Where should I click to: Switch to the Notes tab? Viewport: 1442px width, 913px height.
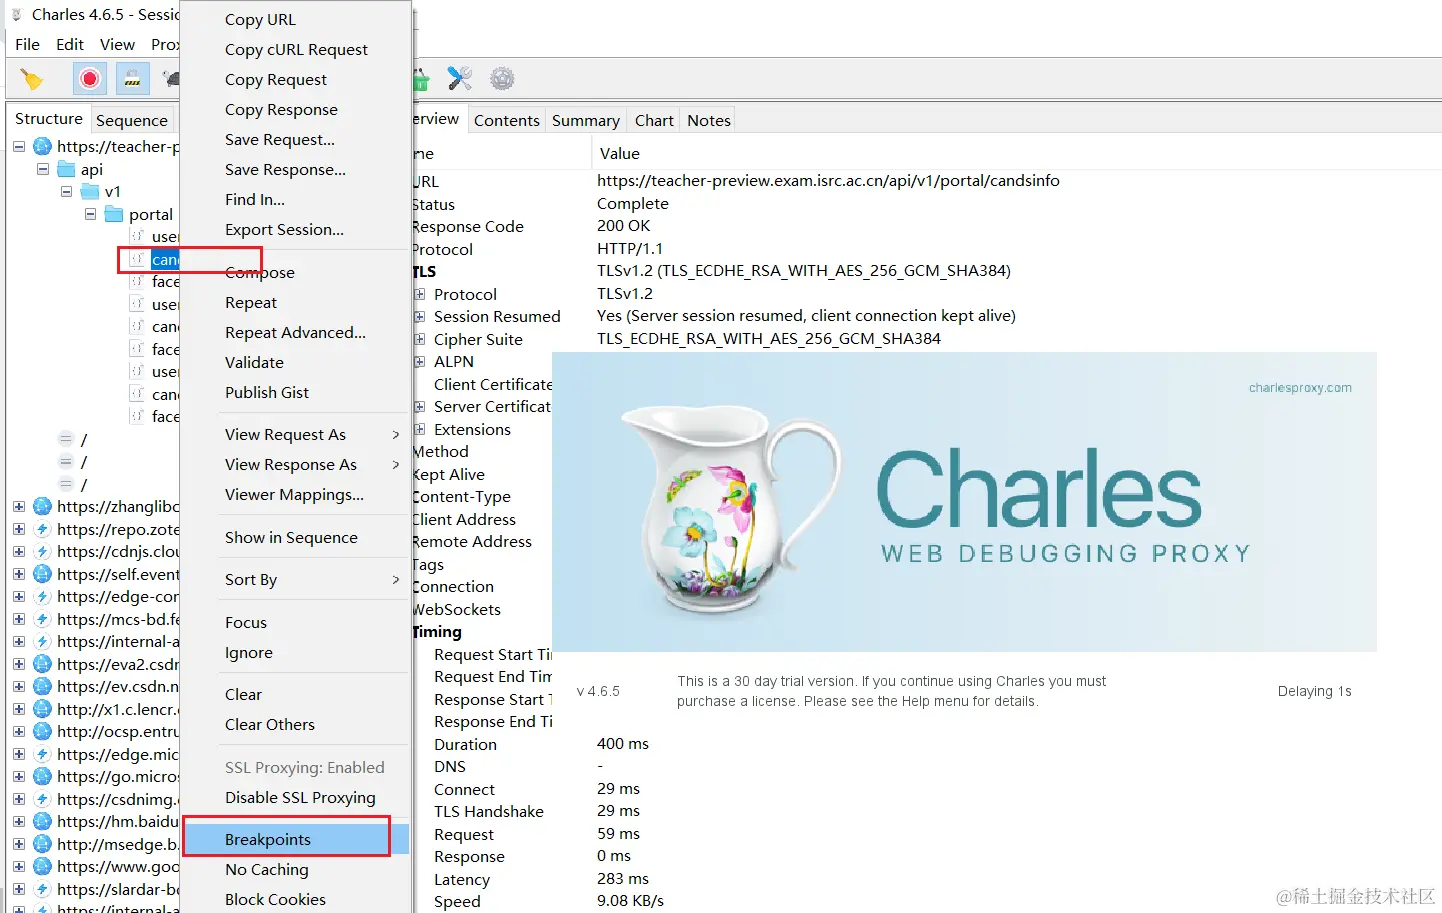click(x=709, y=120)
